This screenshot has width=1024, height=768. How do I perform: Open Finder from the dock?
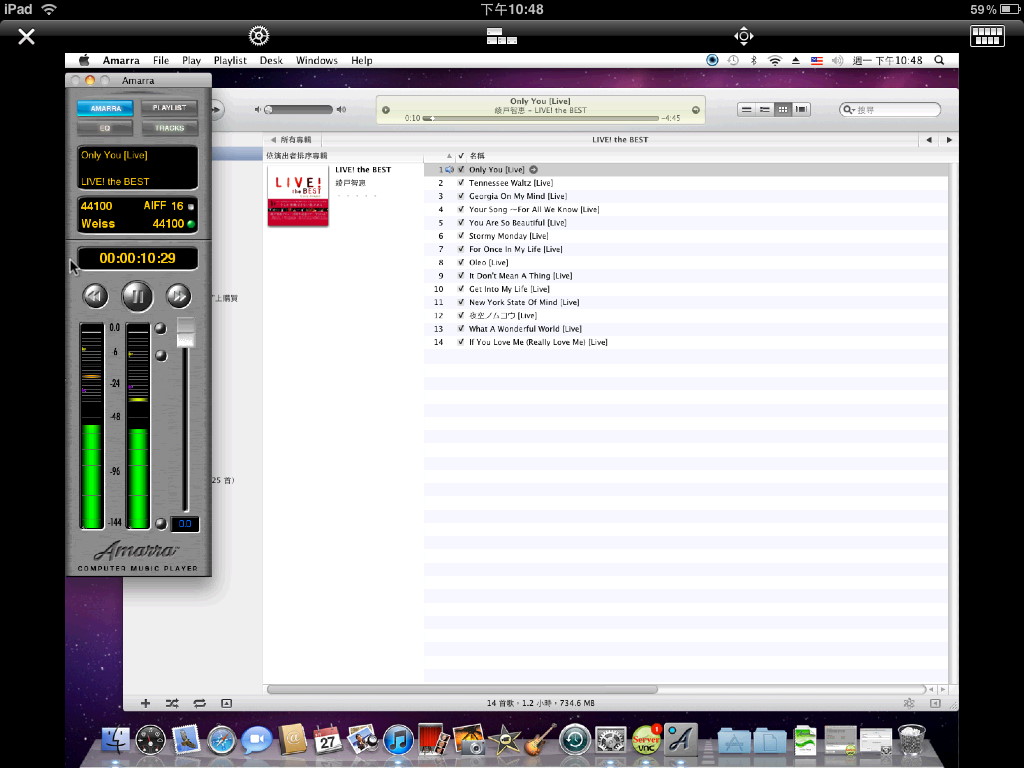coord(116,739)
